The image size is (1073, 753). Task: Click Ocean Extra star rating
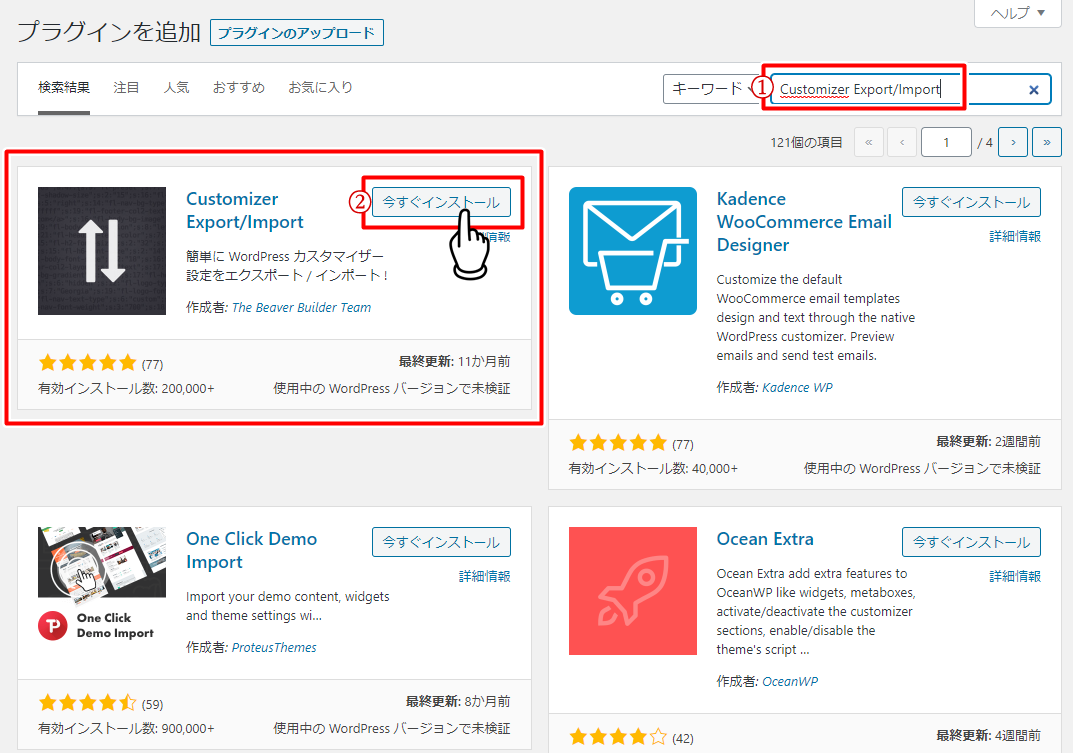coord(618,737)
